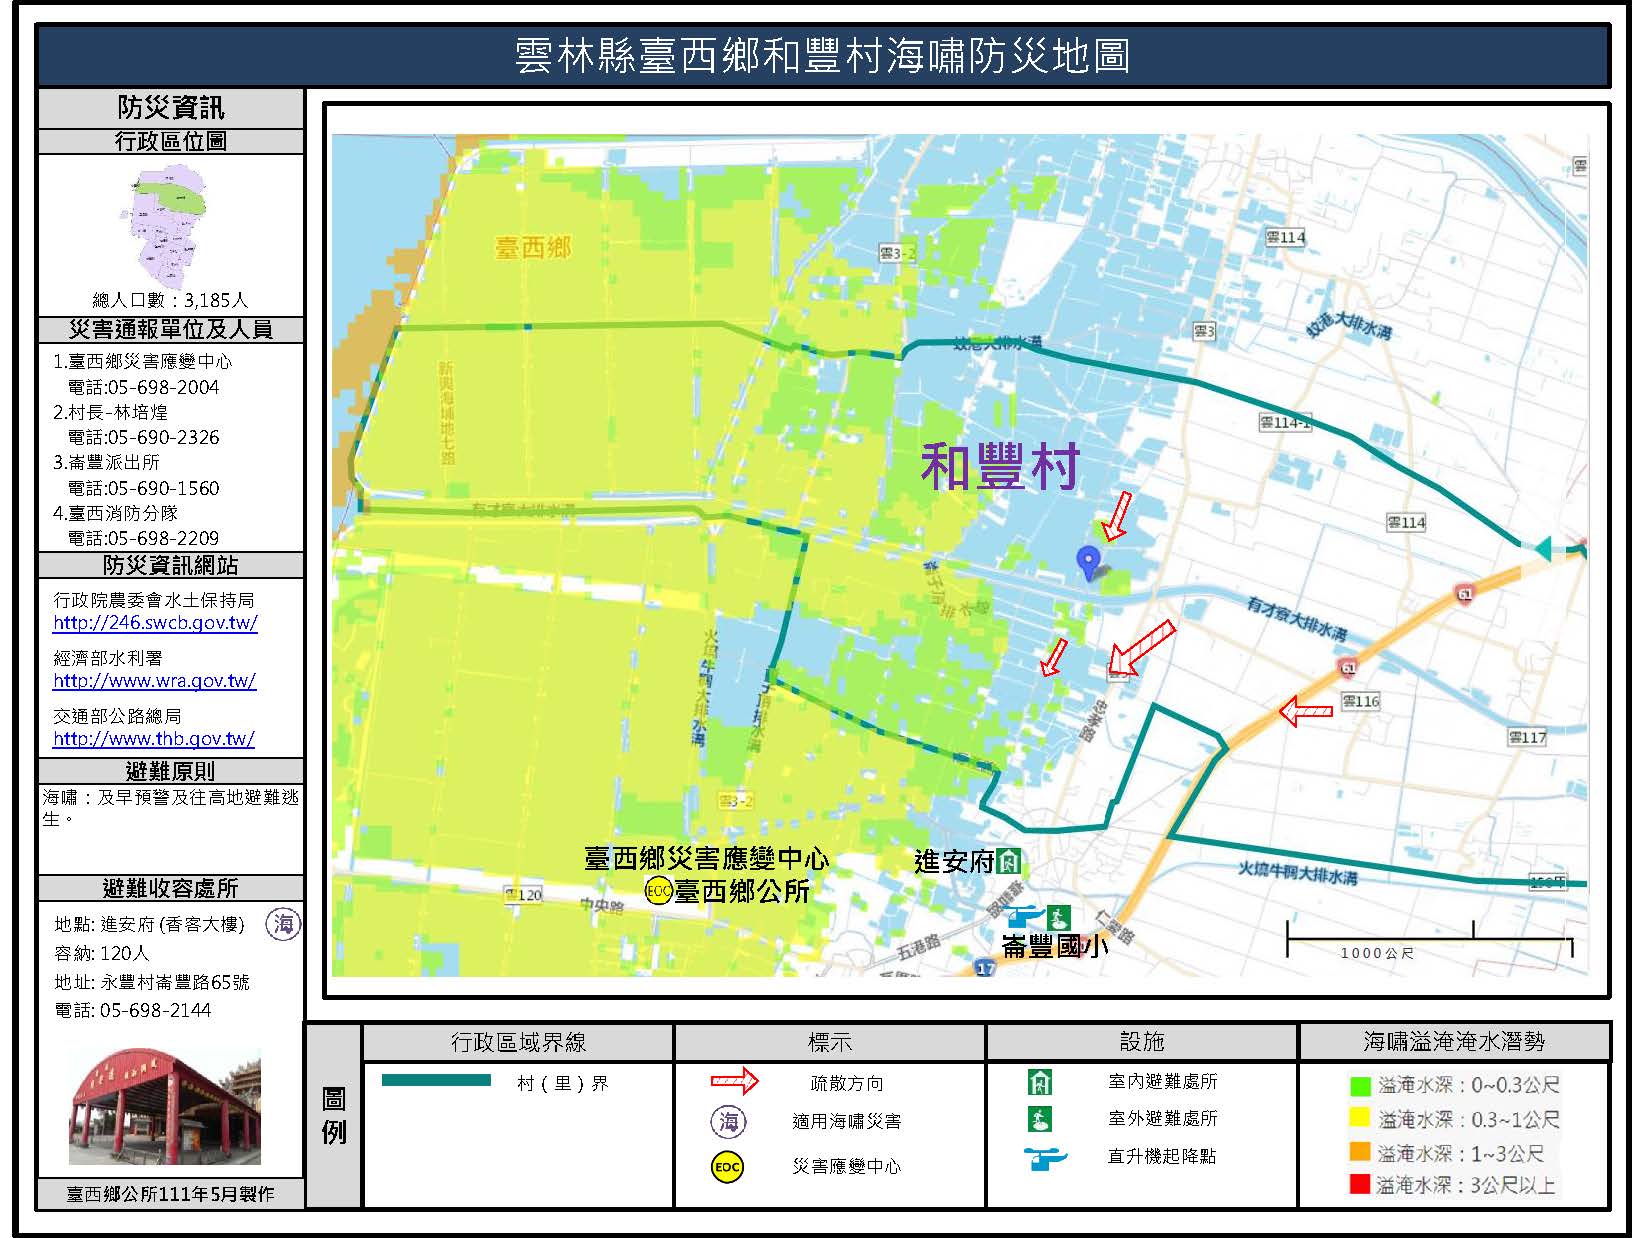
Task: Click the 進安府 shelter photo
Action: [165, 1106]
